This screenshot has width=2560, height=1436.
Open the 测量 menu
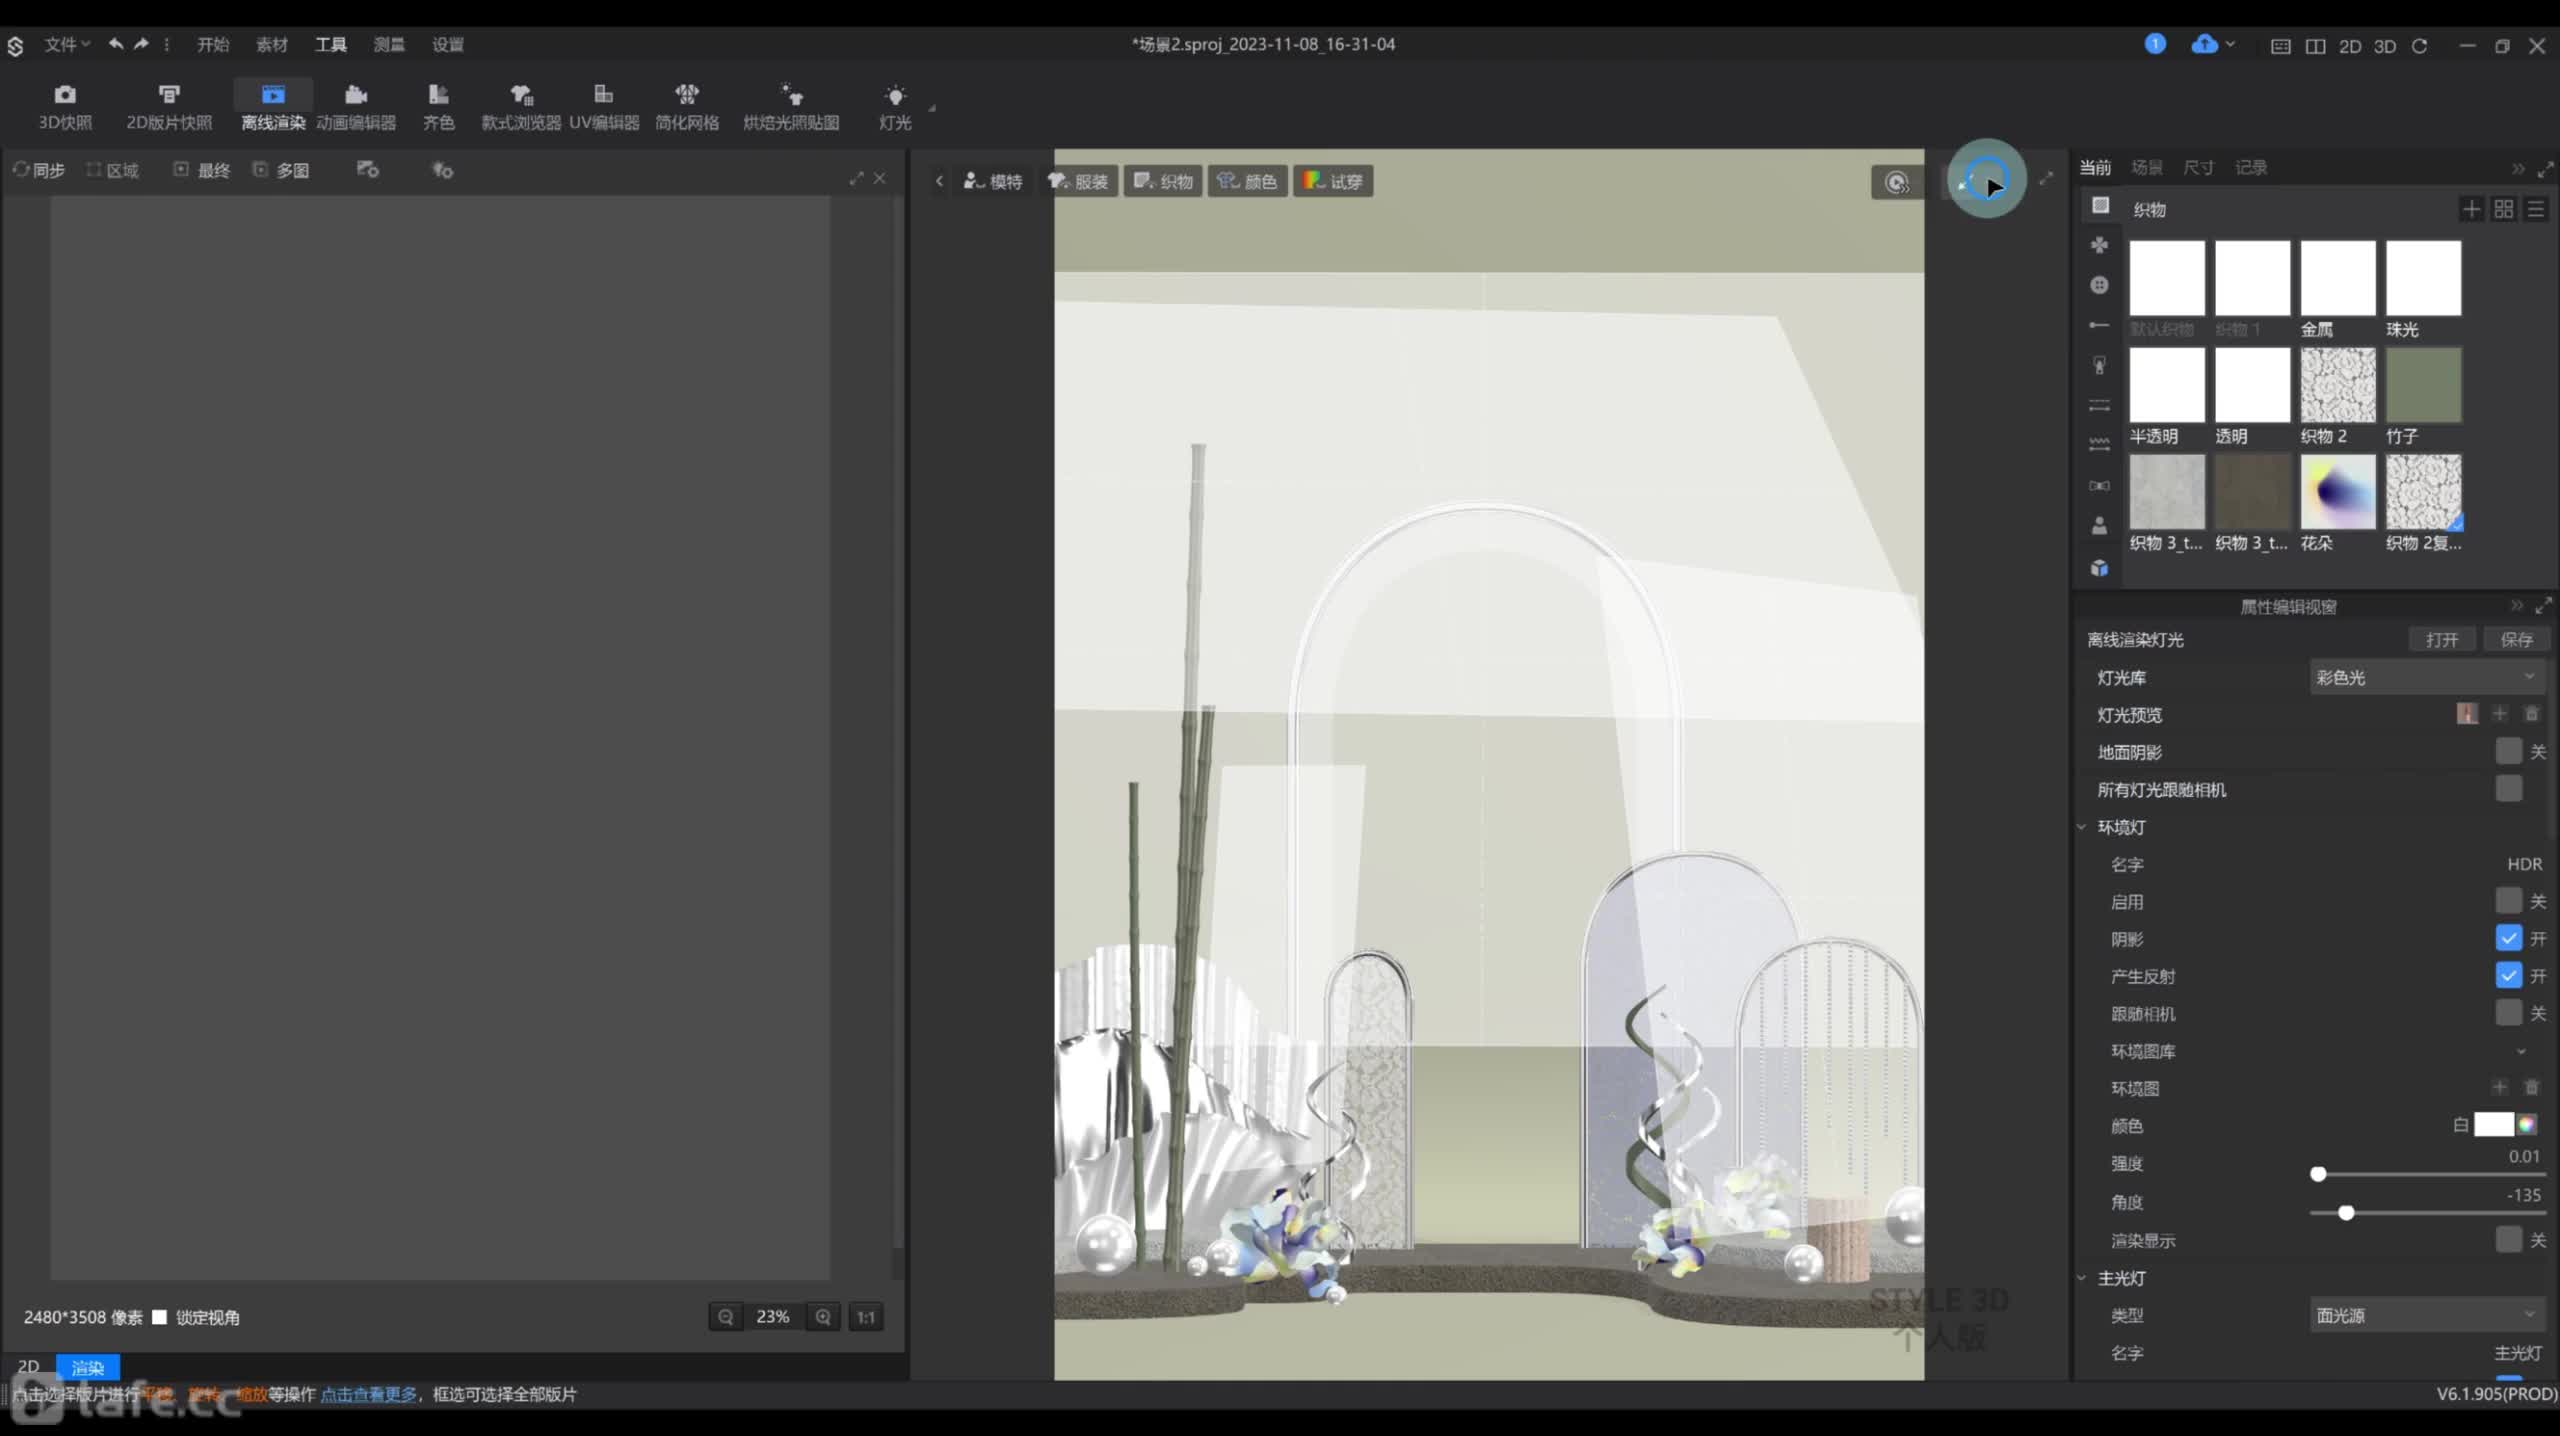(389, 44)
